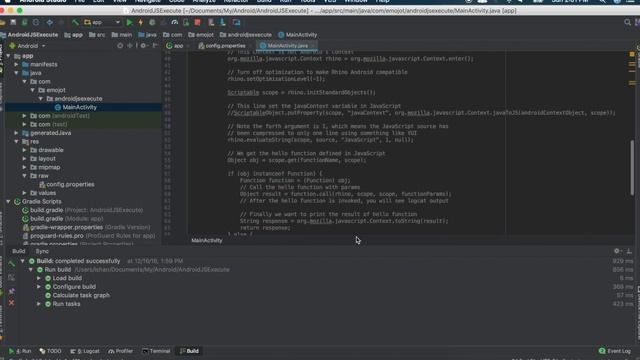Click the Save All toolbar icon
Viewport: 640px width, 360px height.
point(13,22)
